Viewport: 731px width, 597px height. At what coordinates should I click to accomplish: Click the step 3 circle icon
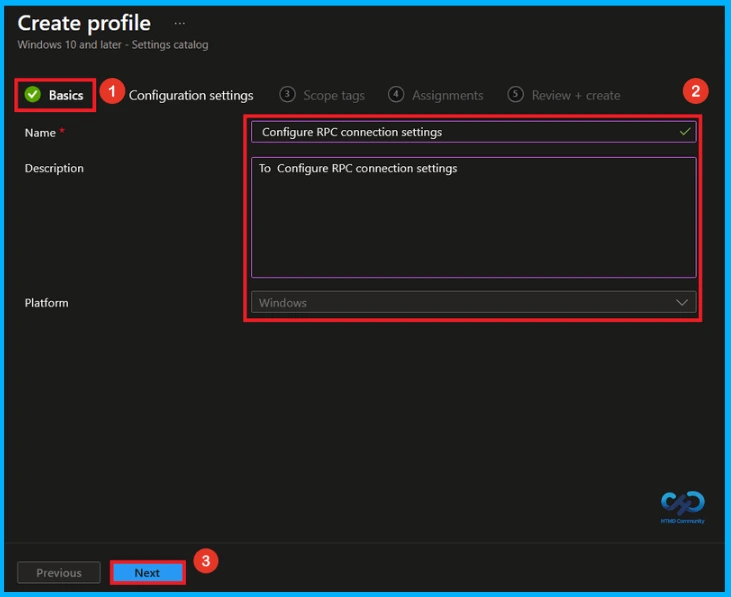click(287, 95)
